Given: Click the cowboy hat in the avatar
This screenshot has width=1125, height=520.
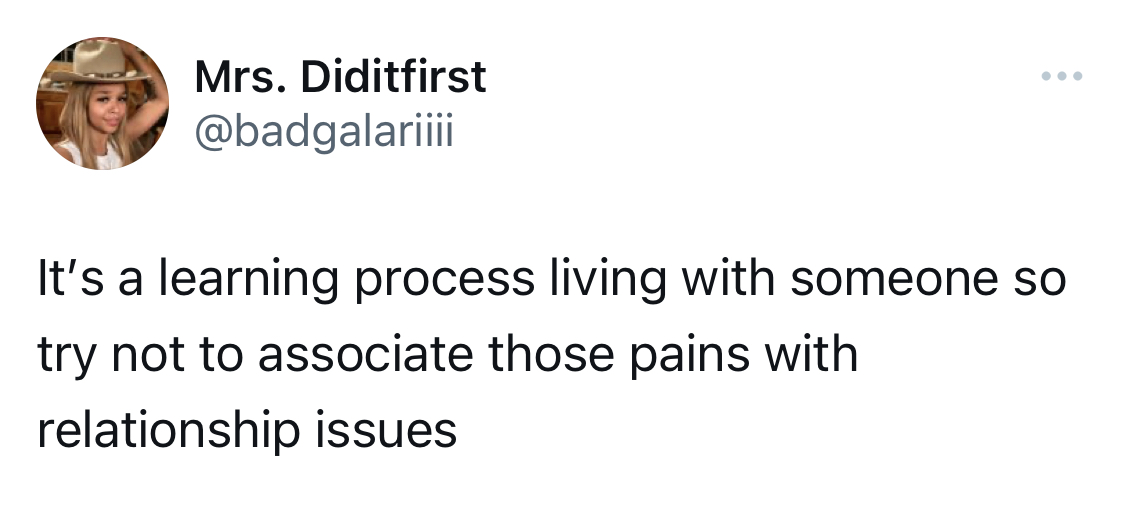Looking at the screenshot, I should point(98,61).
